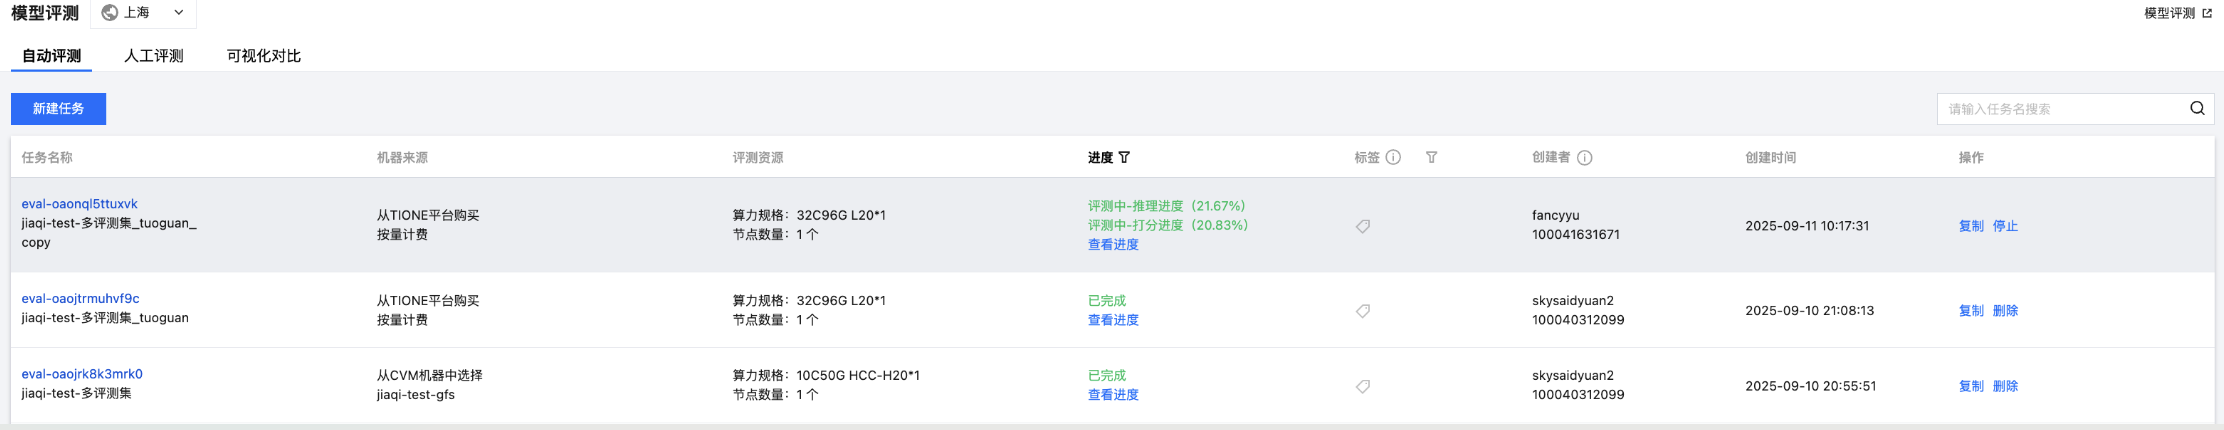Click the progress column filter icon
Image resolution: width=2224 pixels, height=430 pixels.
(1124, 158)
